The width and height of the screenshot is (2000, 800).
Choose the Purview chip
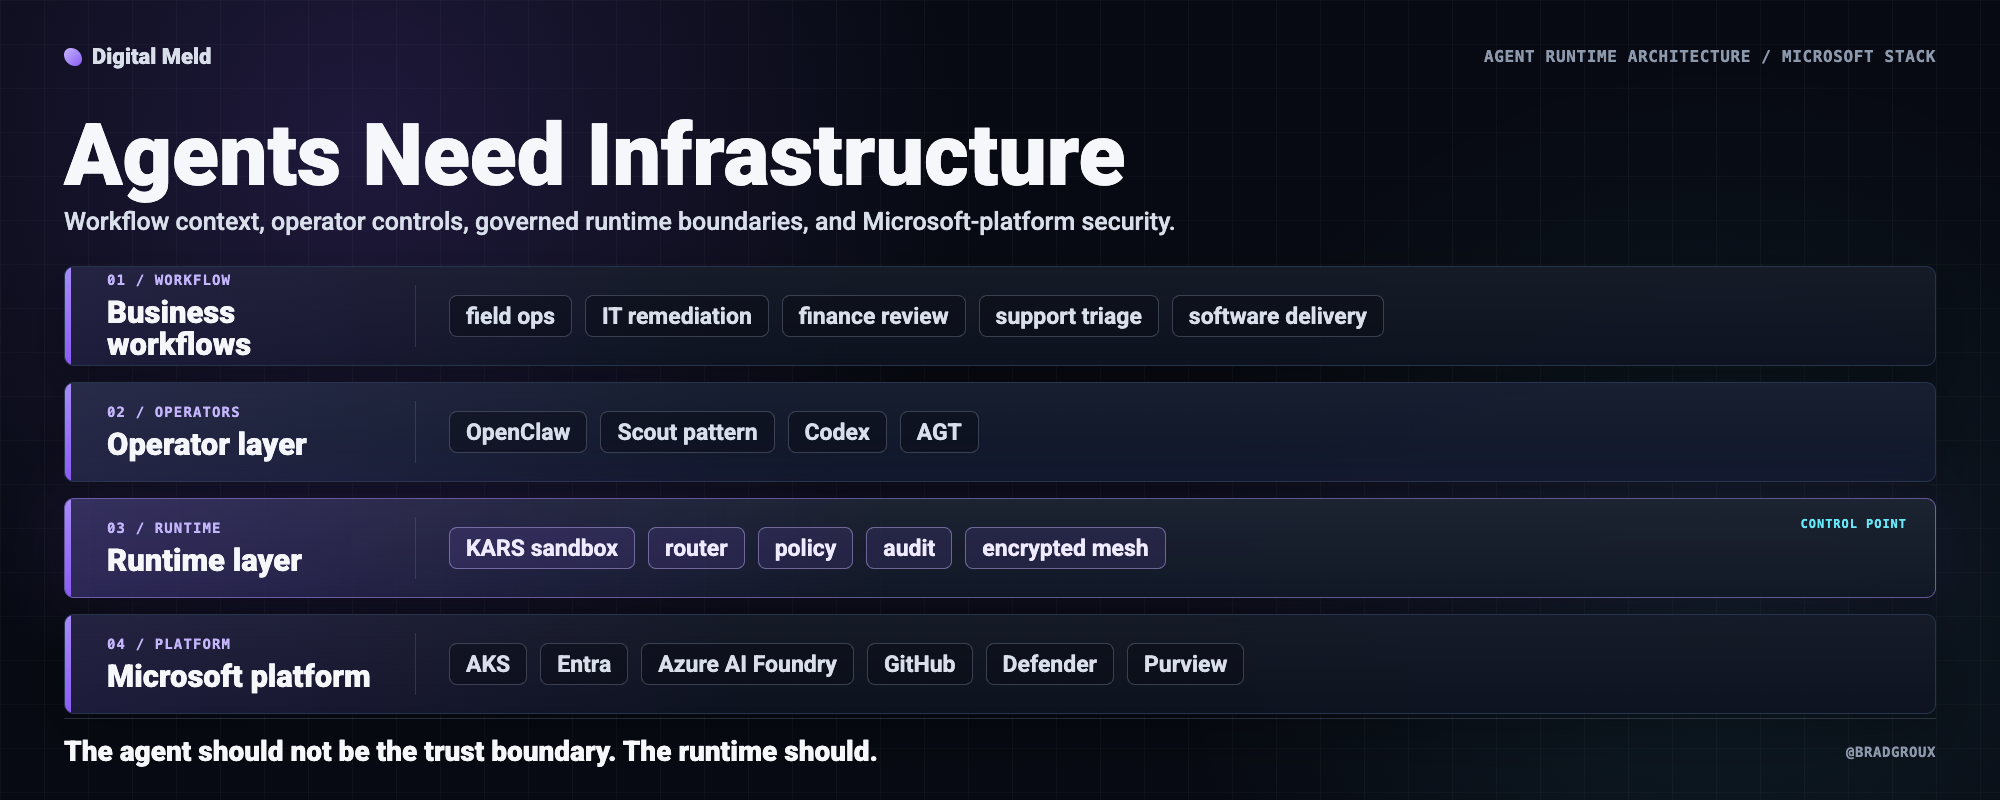[1185, 664]
